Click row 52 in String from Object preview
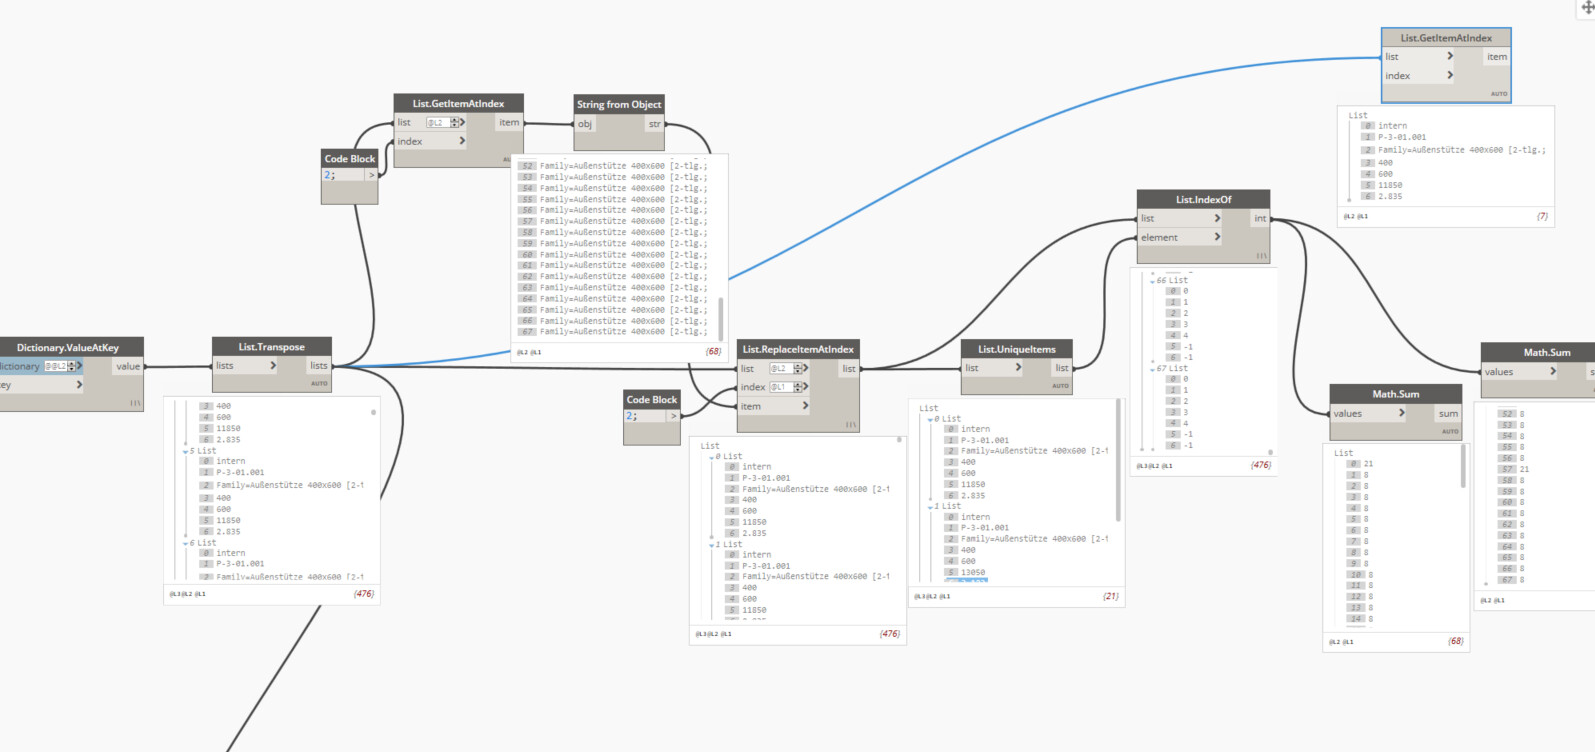The image size is (1595, 752). click(612, 166)
